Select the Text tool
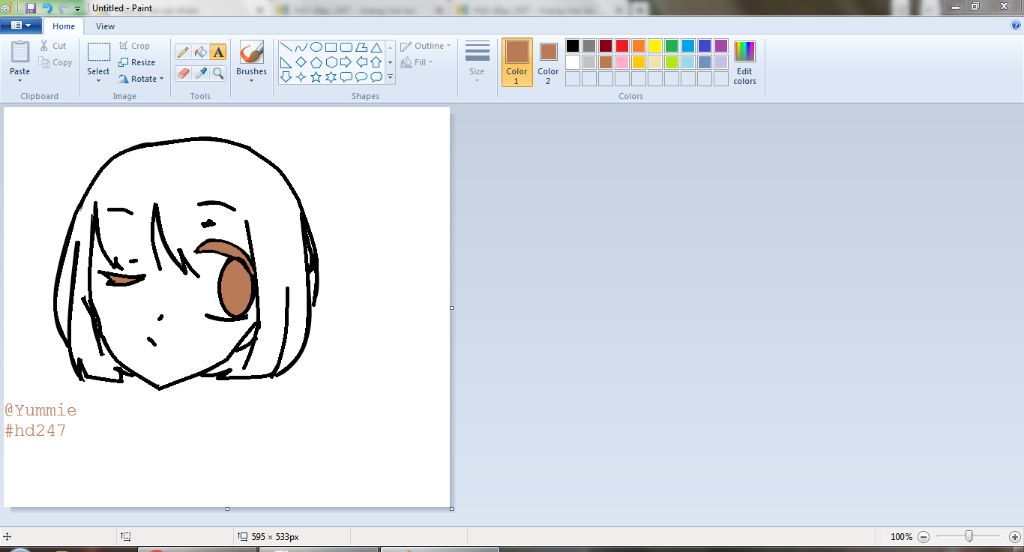Screen dimensions: 1024x552 point(218,52)
